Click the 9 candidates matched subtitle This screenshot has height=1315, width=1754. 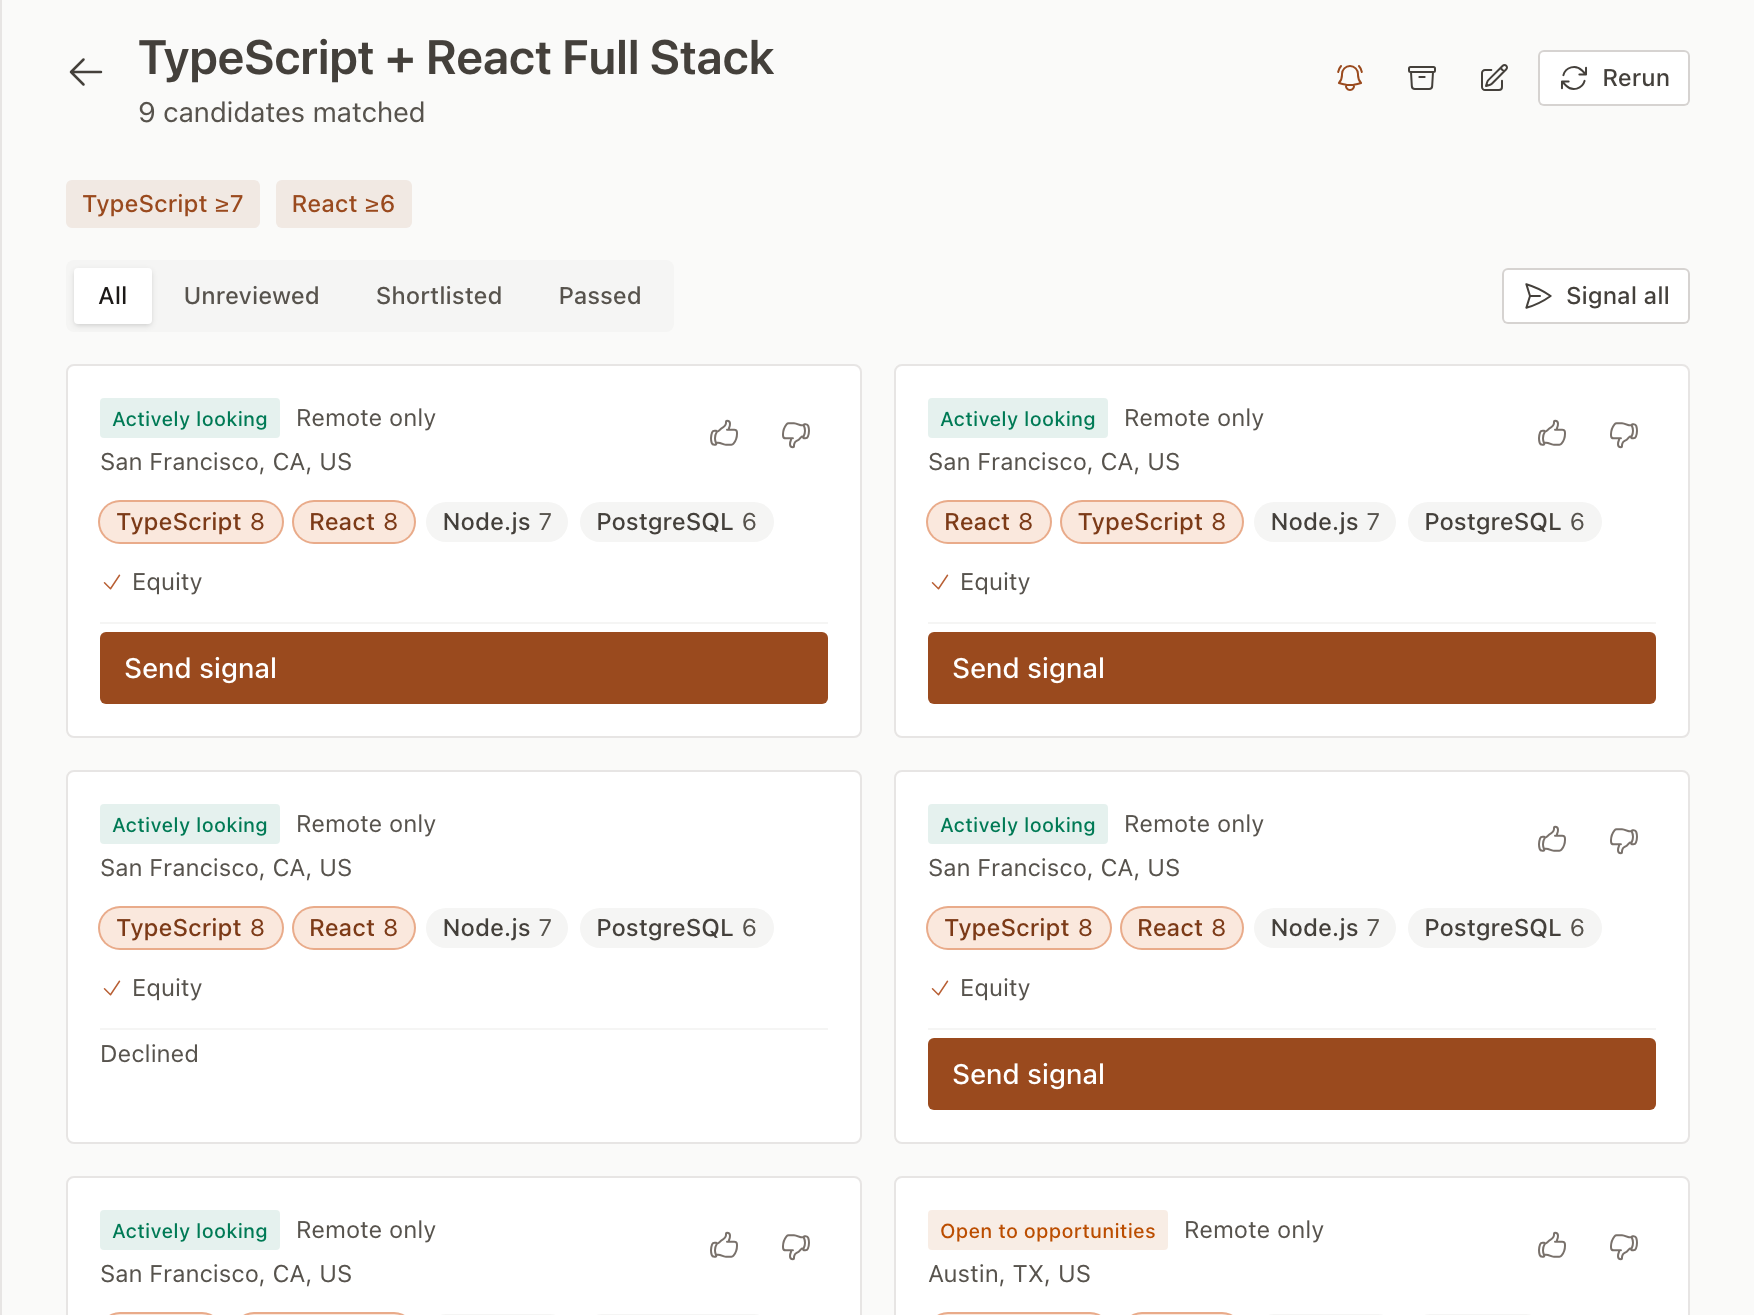click(x=282, y=113)
